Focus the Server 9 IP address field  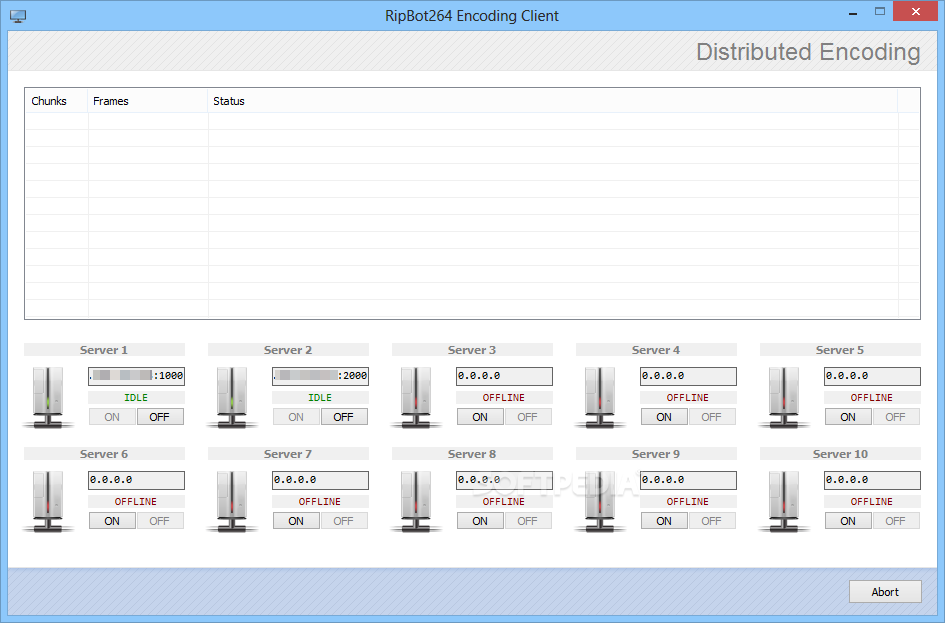[688, 480]
